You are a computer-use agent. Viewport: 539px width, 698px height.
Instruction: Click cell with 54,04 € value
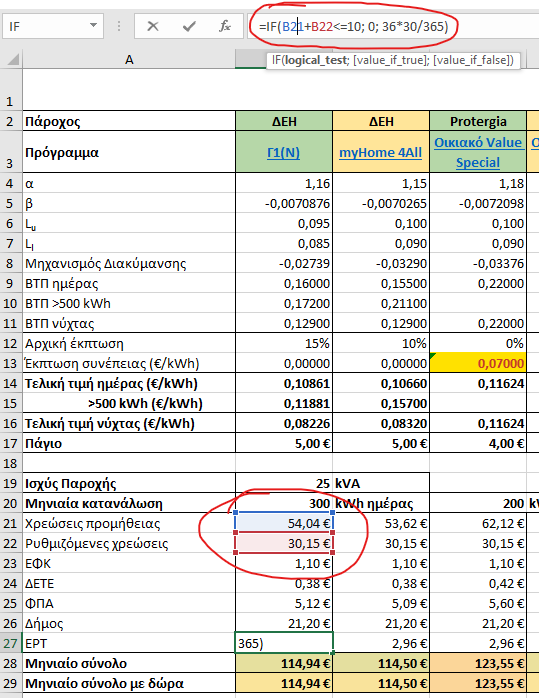[x=284, y=524]
